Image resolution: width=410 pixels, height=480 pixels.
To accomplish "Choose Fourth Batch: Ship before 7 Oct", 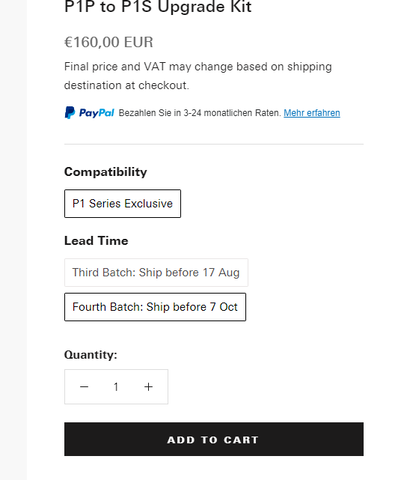I will pos(155,307).
